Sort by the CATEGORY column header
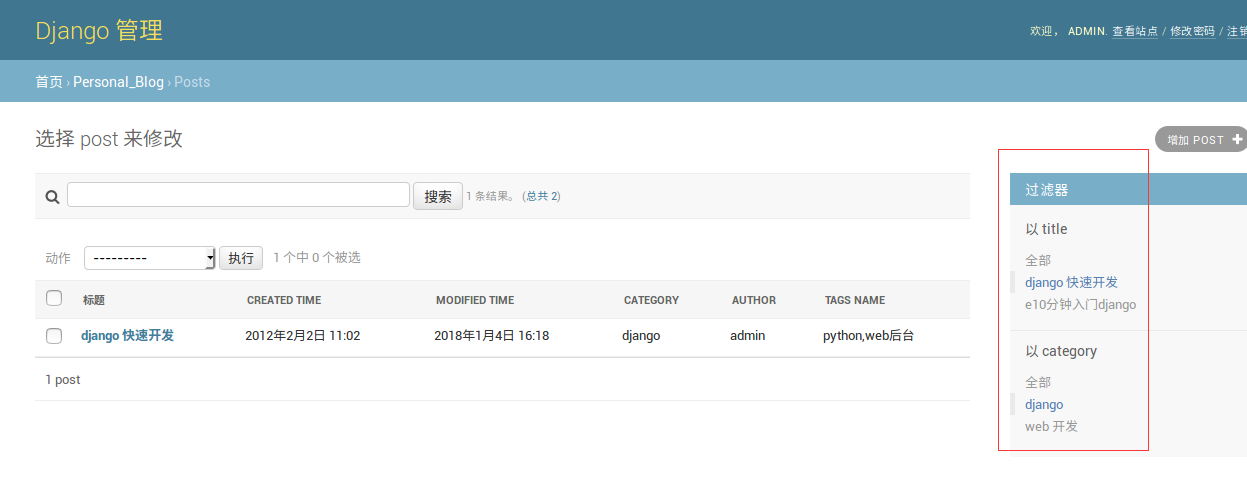Viewport: 1247px width, 487px height. (651, 300)
